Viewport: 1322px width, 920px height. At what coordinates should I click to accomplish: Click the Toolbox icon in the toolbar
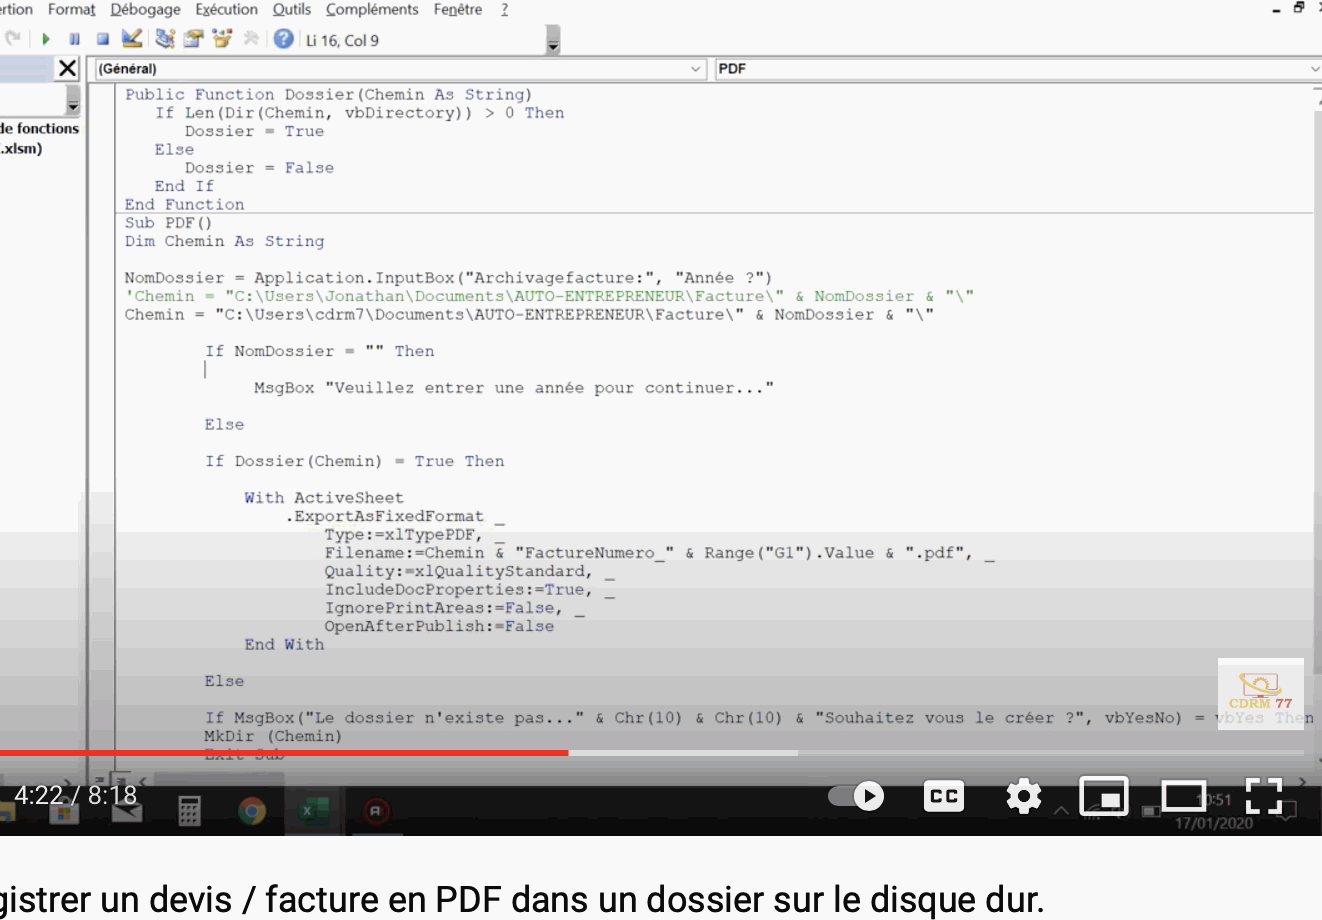point(250,39)
